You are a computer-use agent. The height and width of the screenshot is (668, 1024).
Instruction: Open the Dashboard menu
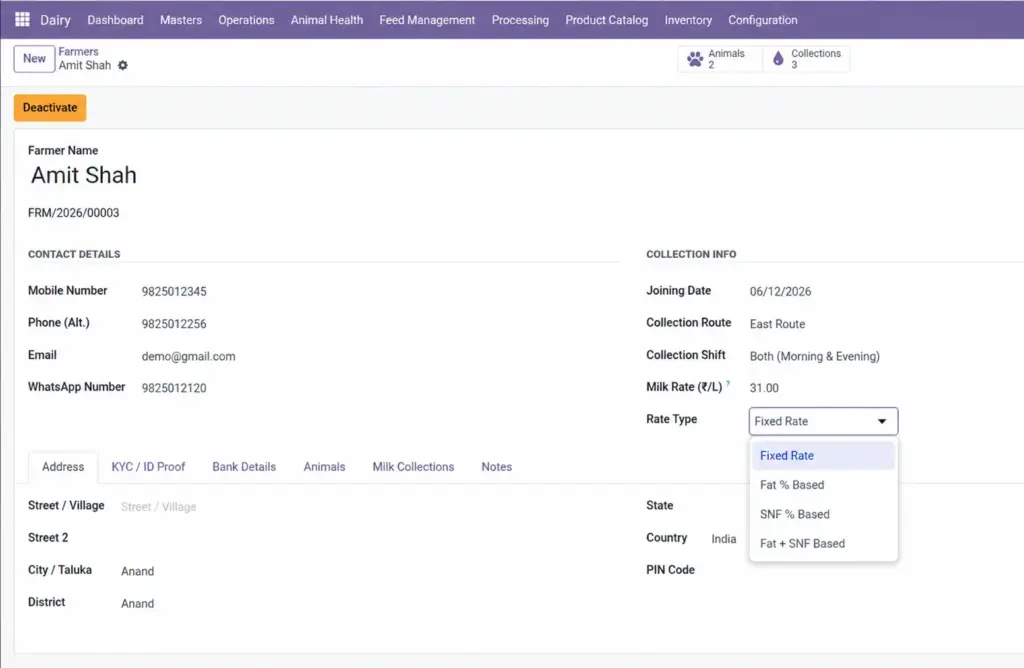116,20
